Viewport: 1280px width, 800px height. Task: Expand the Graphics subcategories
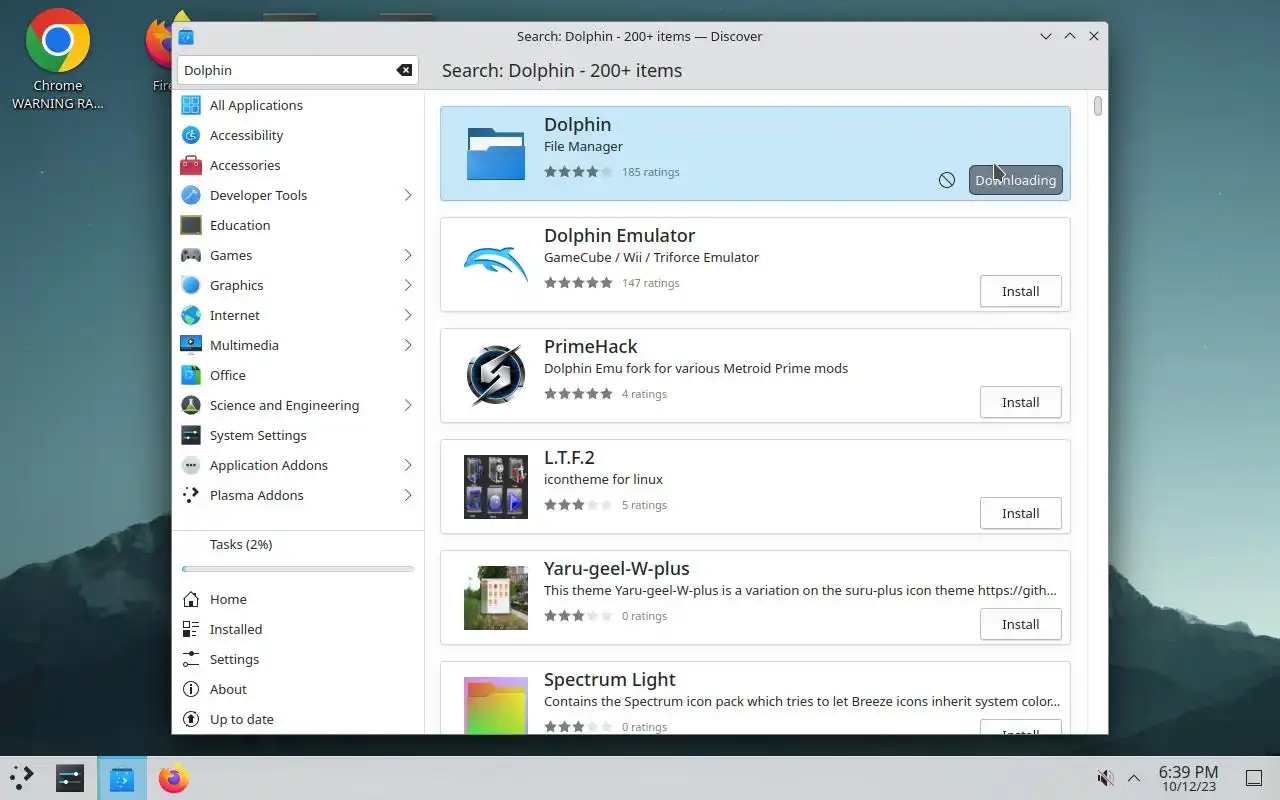coord(408,285)
